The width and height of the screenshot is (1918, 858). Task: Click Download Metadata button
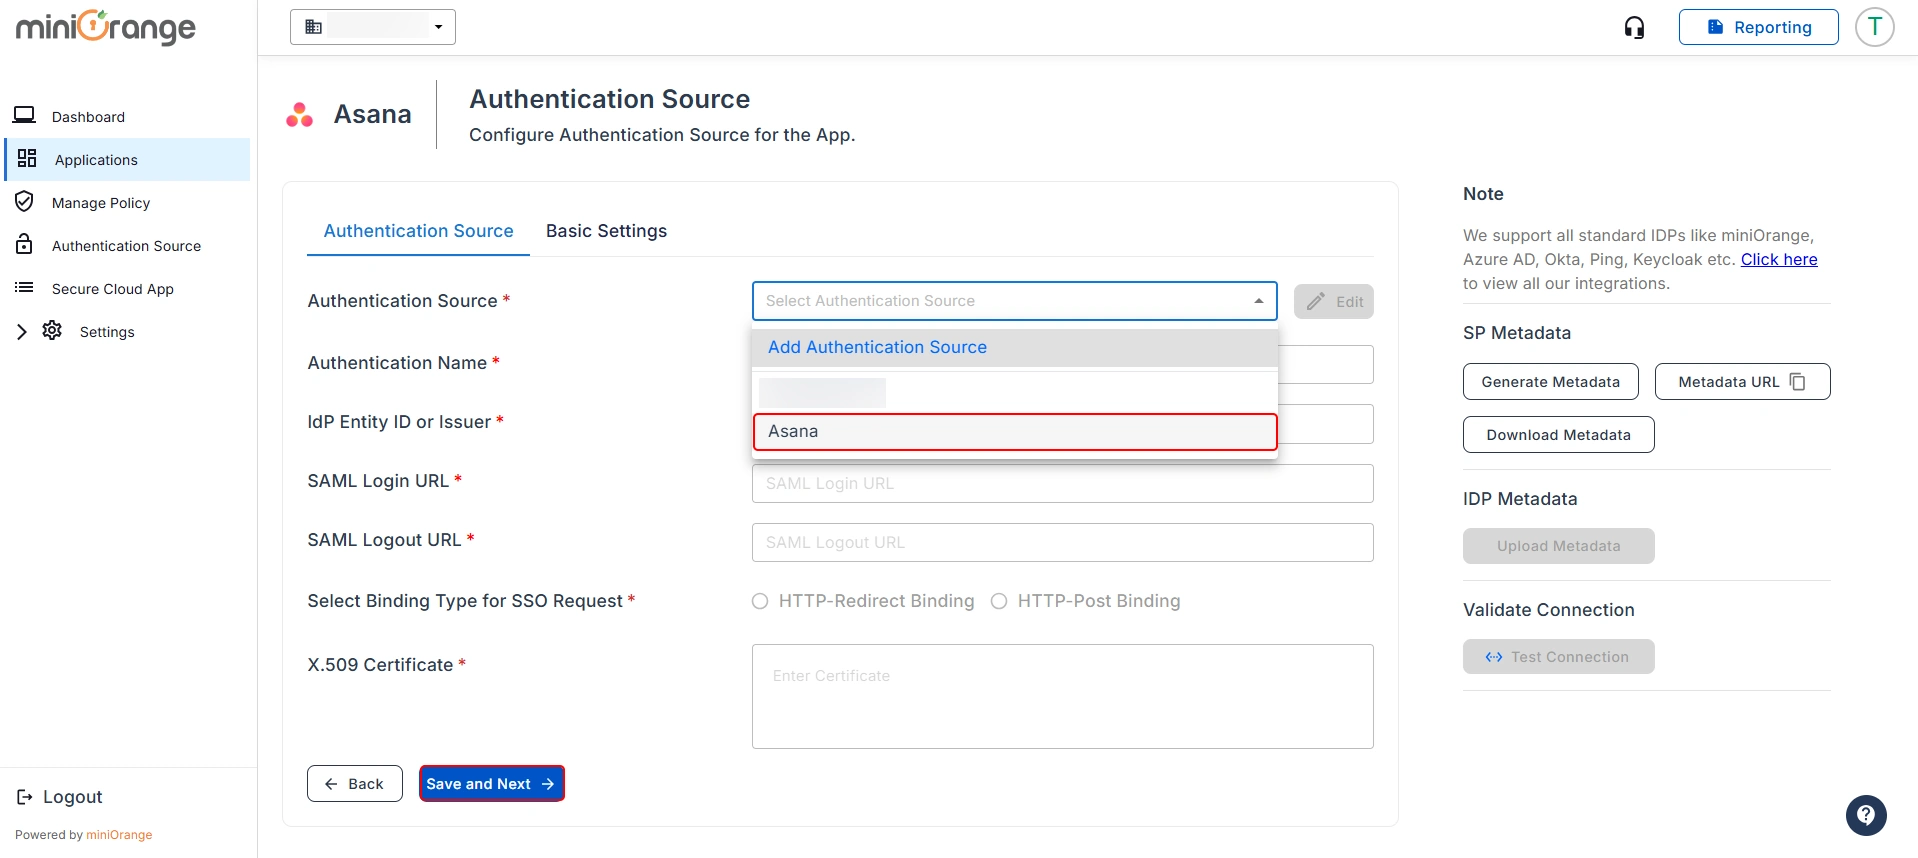1558,434
